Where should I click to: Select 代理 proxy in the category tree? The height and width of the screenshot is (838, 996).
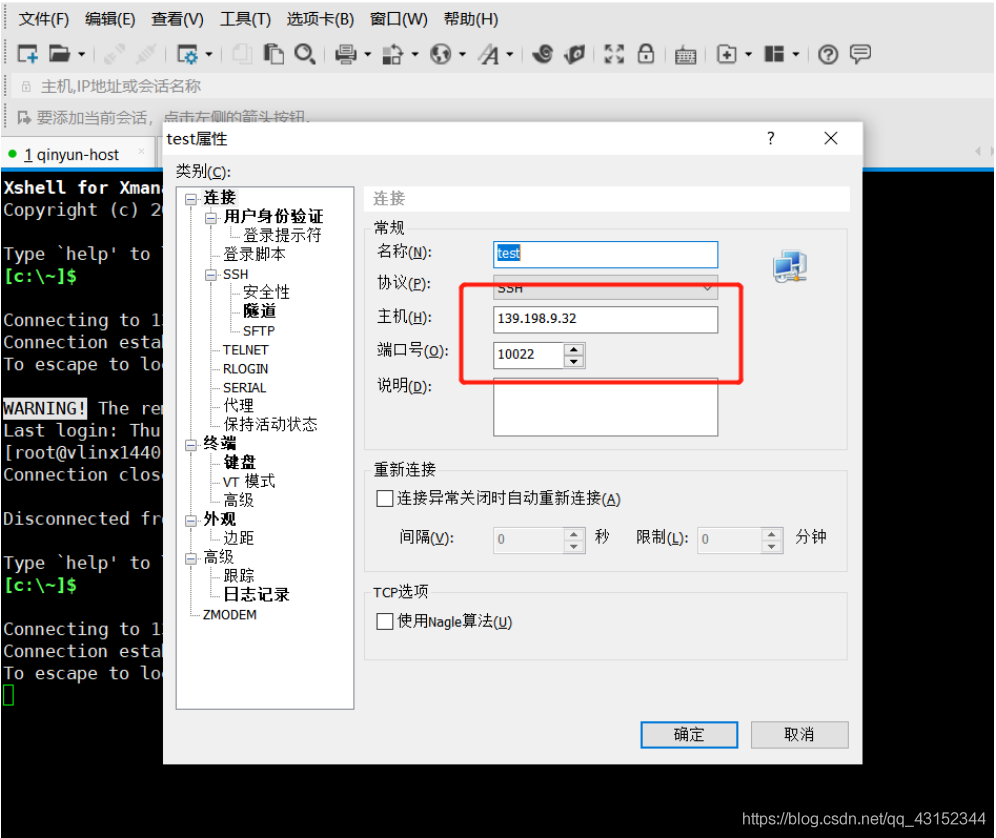click(238, 405)
